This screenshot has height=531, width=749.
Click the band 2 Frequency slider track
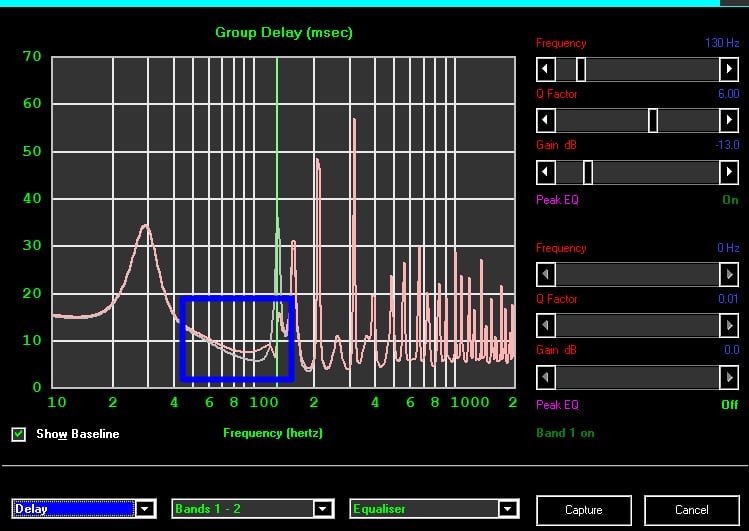click(x=637, y=275)
